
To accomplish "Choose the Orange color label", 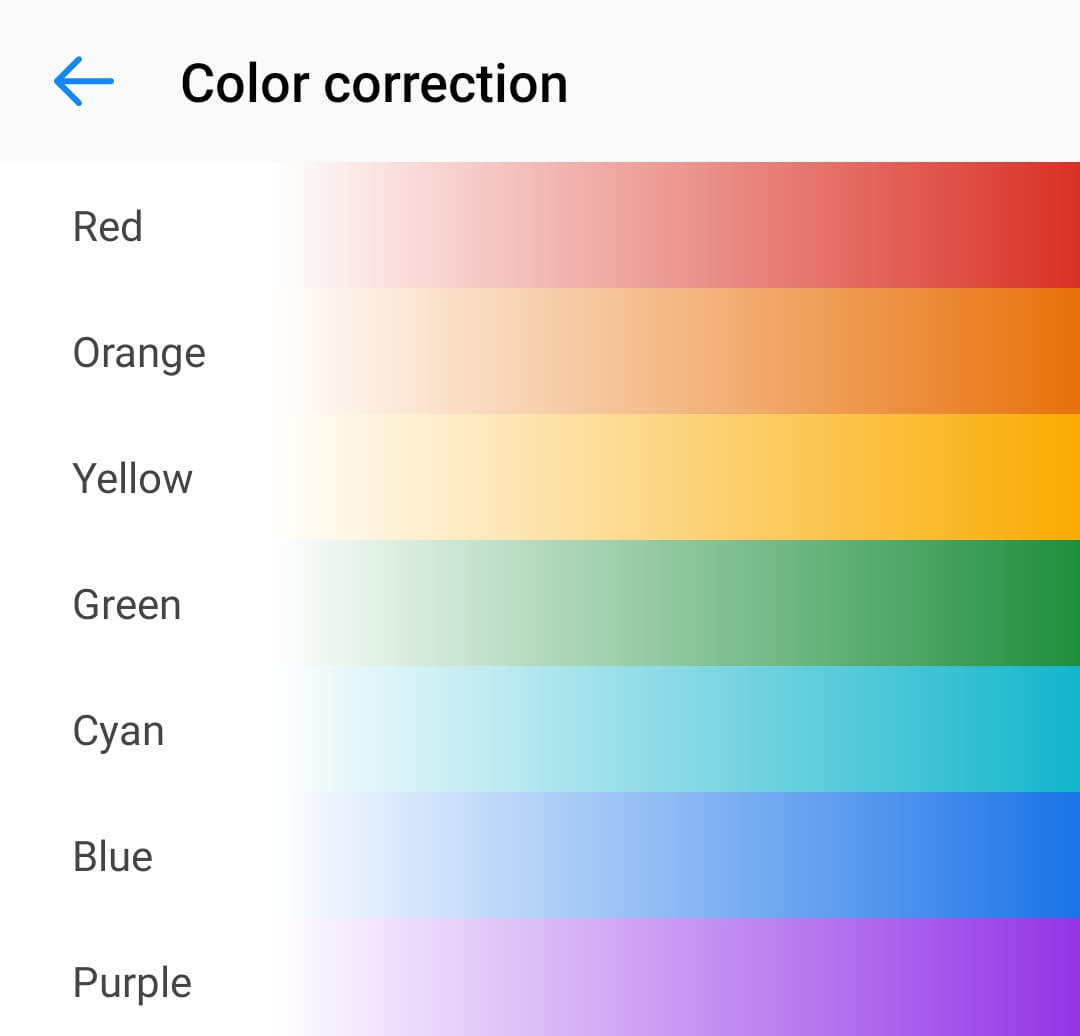I will [139, 353].
